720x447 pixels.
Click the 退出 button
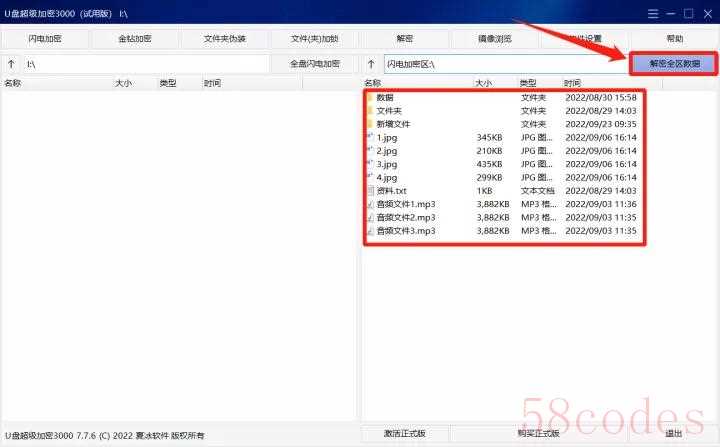674,433
